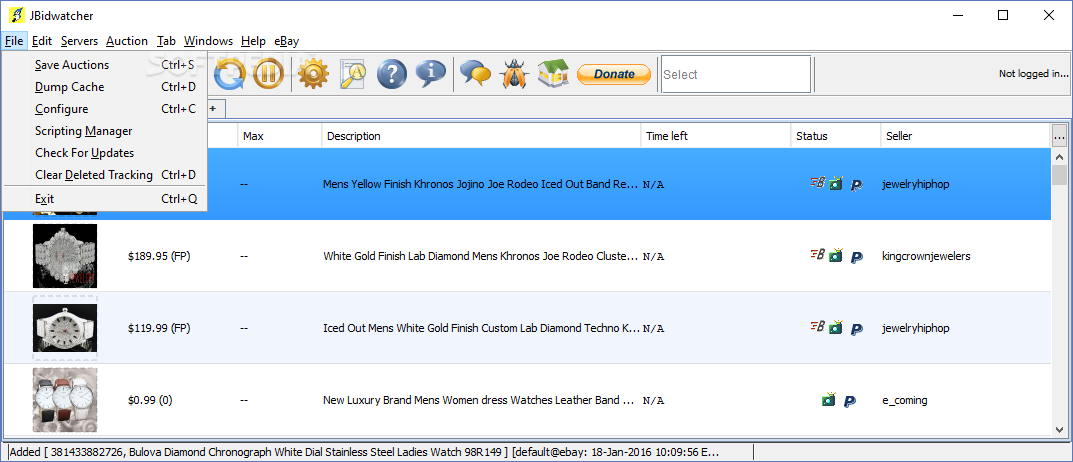Click the scrollbar up arrow

[1059, 156]
